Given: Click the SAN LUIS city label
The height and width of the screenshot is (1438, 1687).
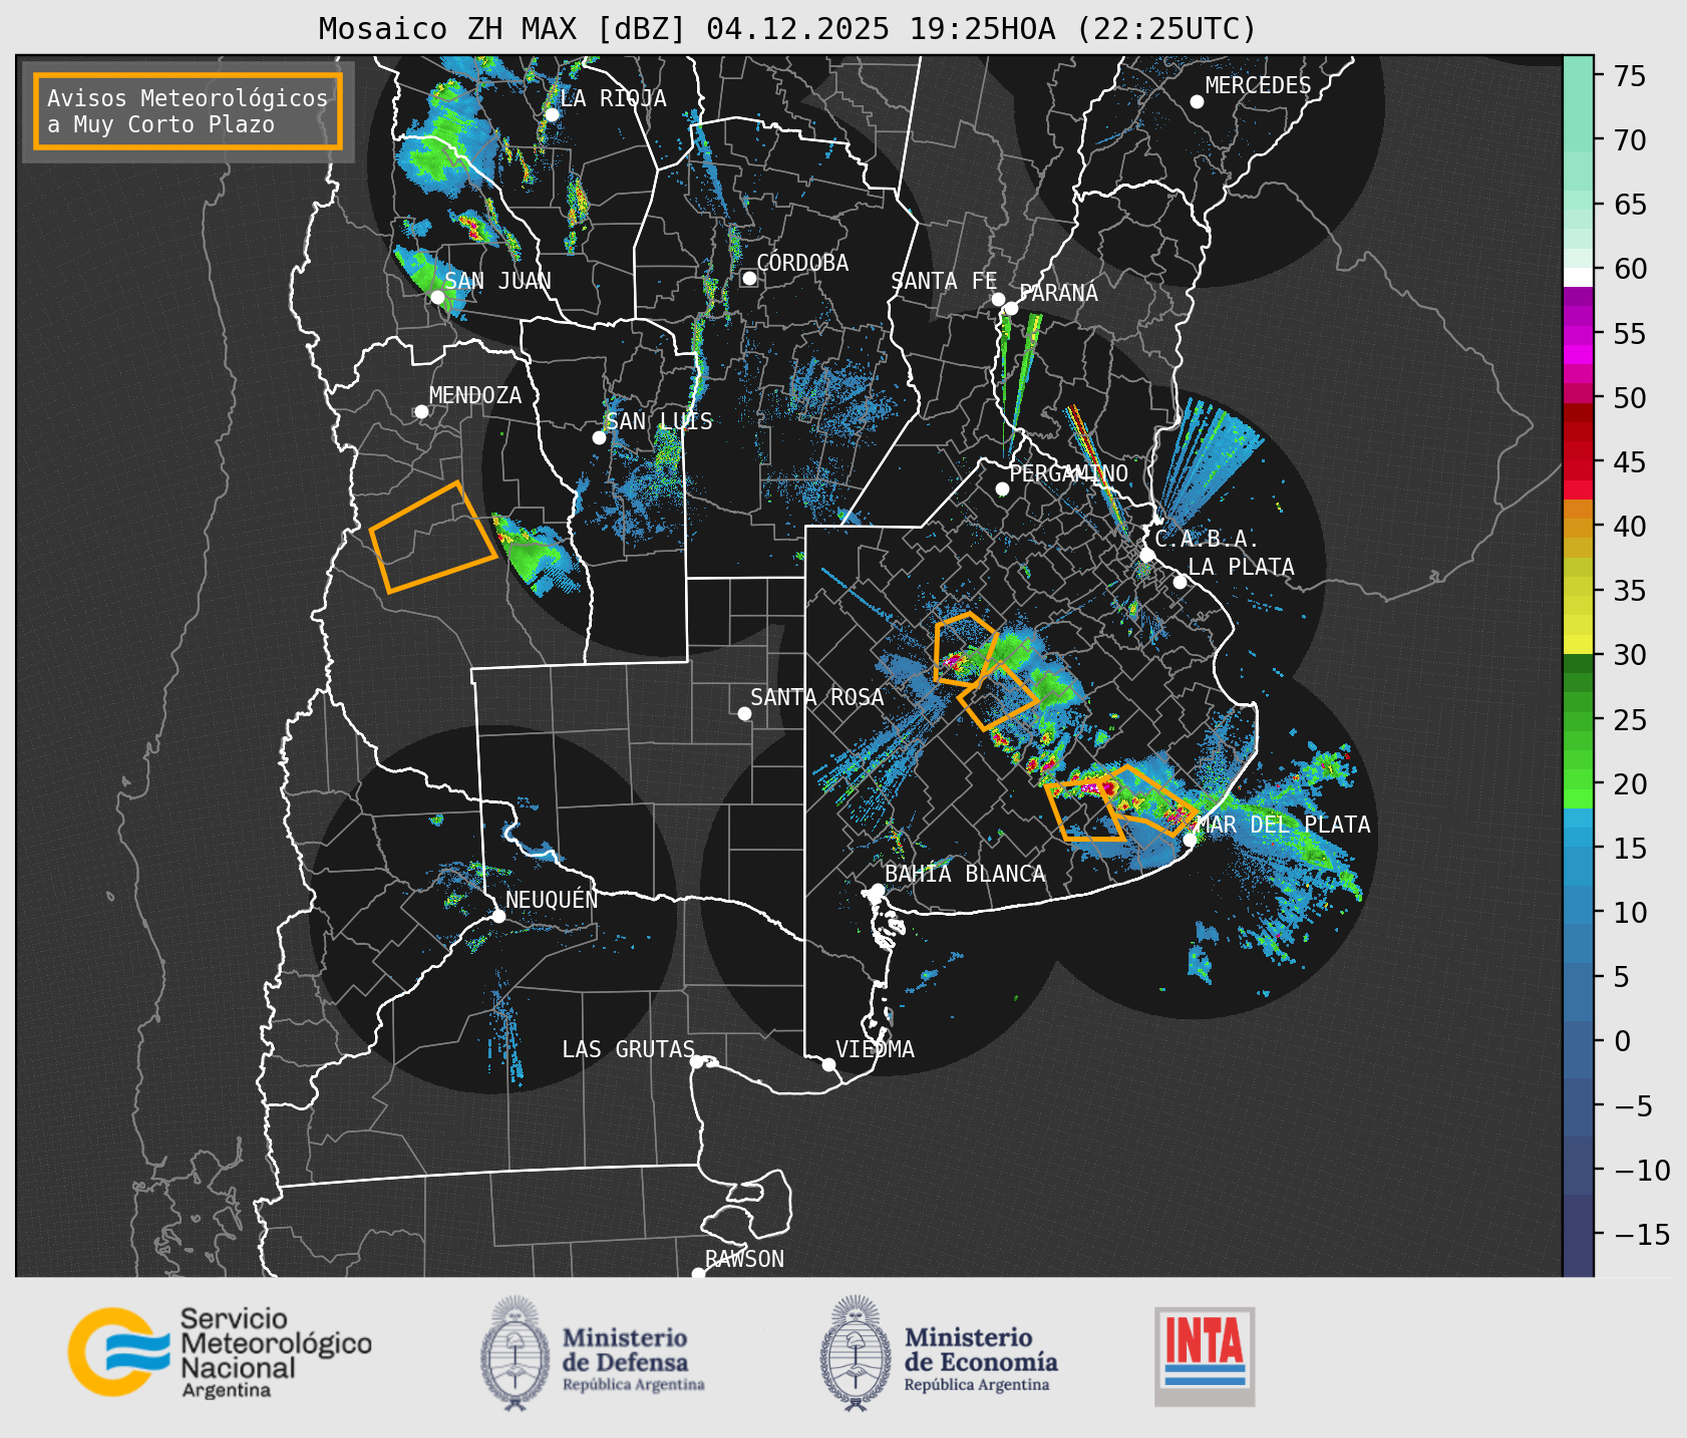Looking at the screenshot, I should pyautogui.click(x=660, y=421).
